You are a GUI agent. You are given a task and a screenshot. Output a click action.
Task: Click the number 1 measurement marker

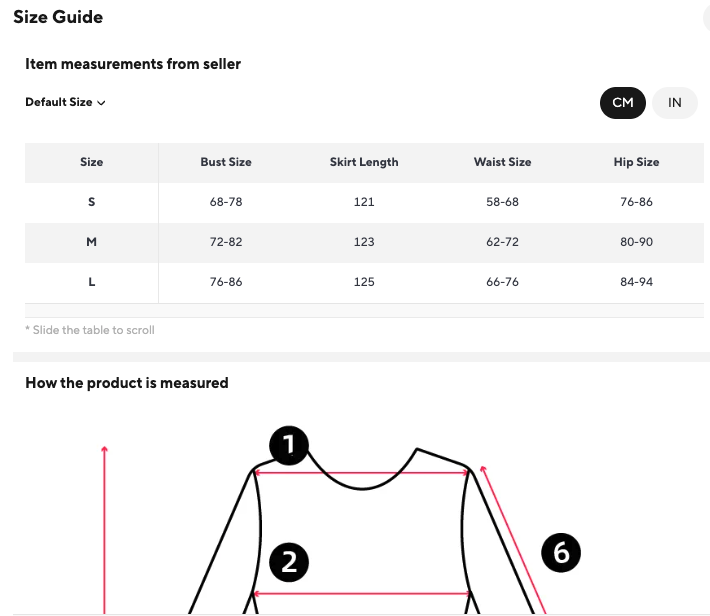tap(289, 446)
